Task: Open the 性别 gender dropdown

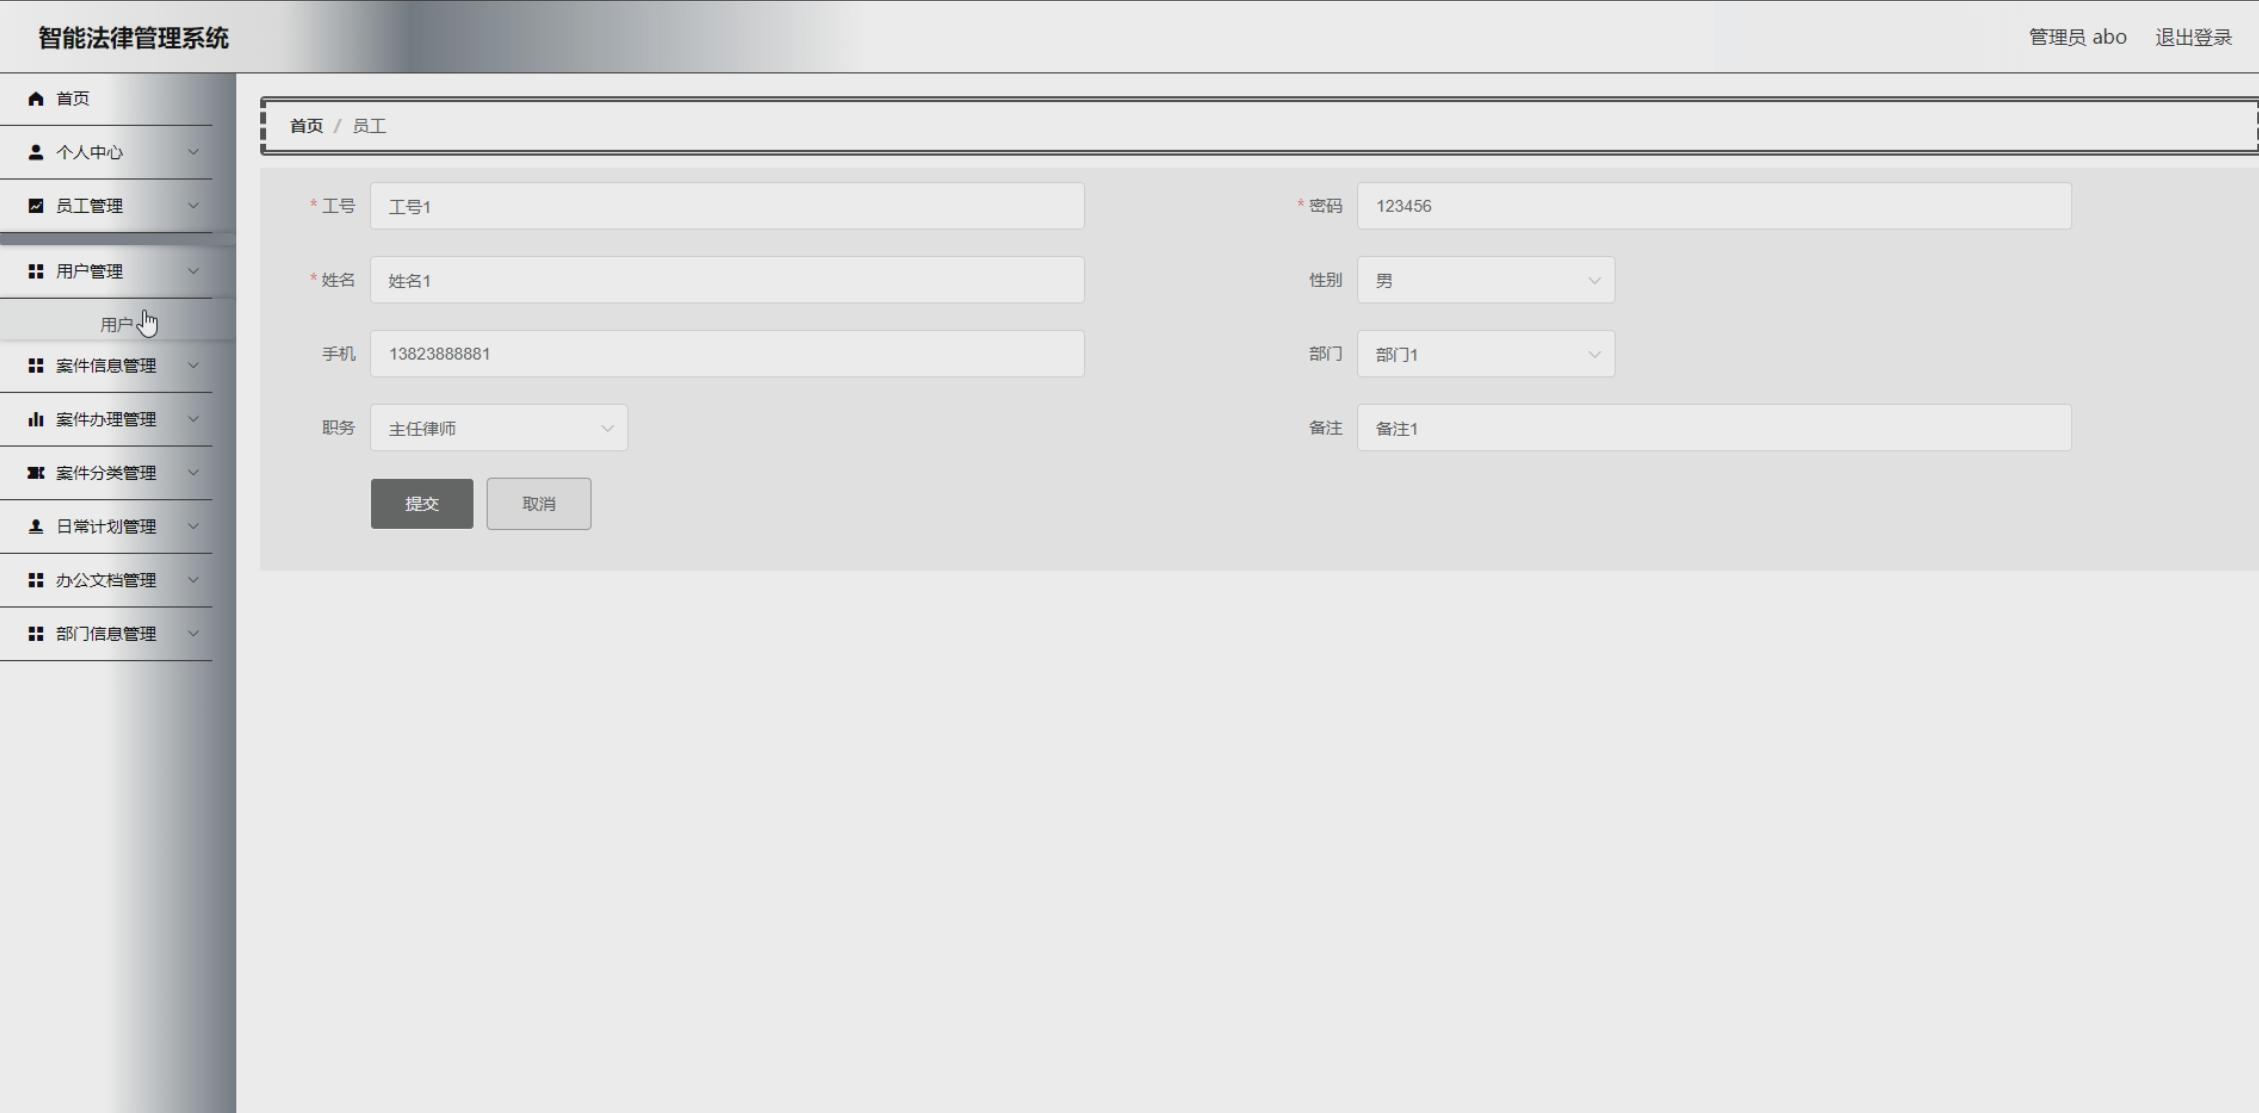Action: (1485, 281)
